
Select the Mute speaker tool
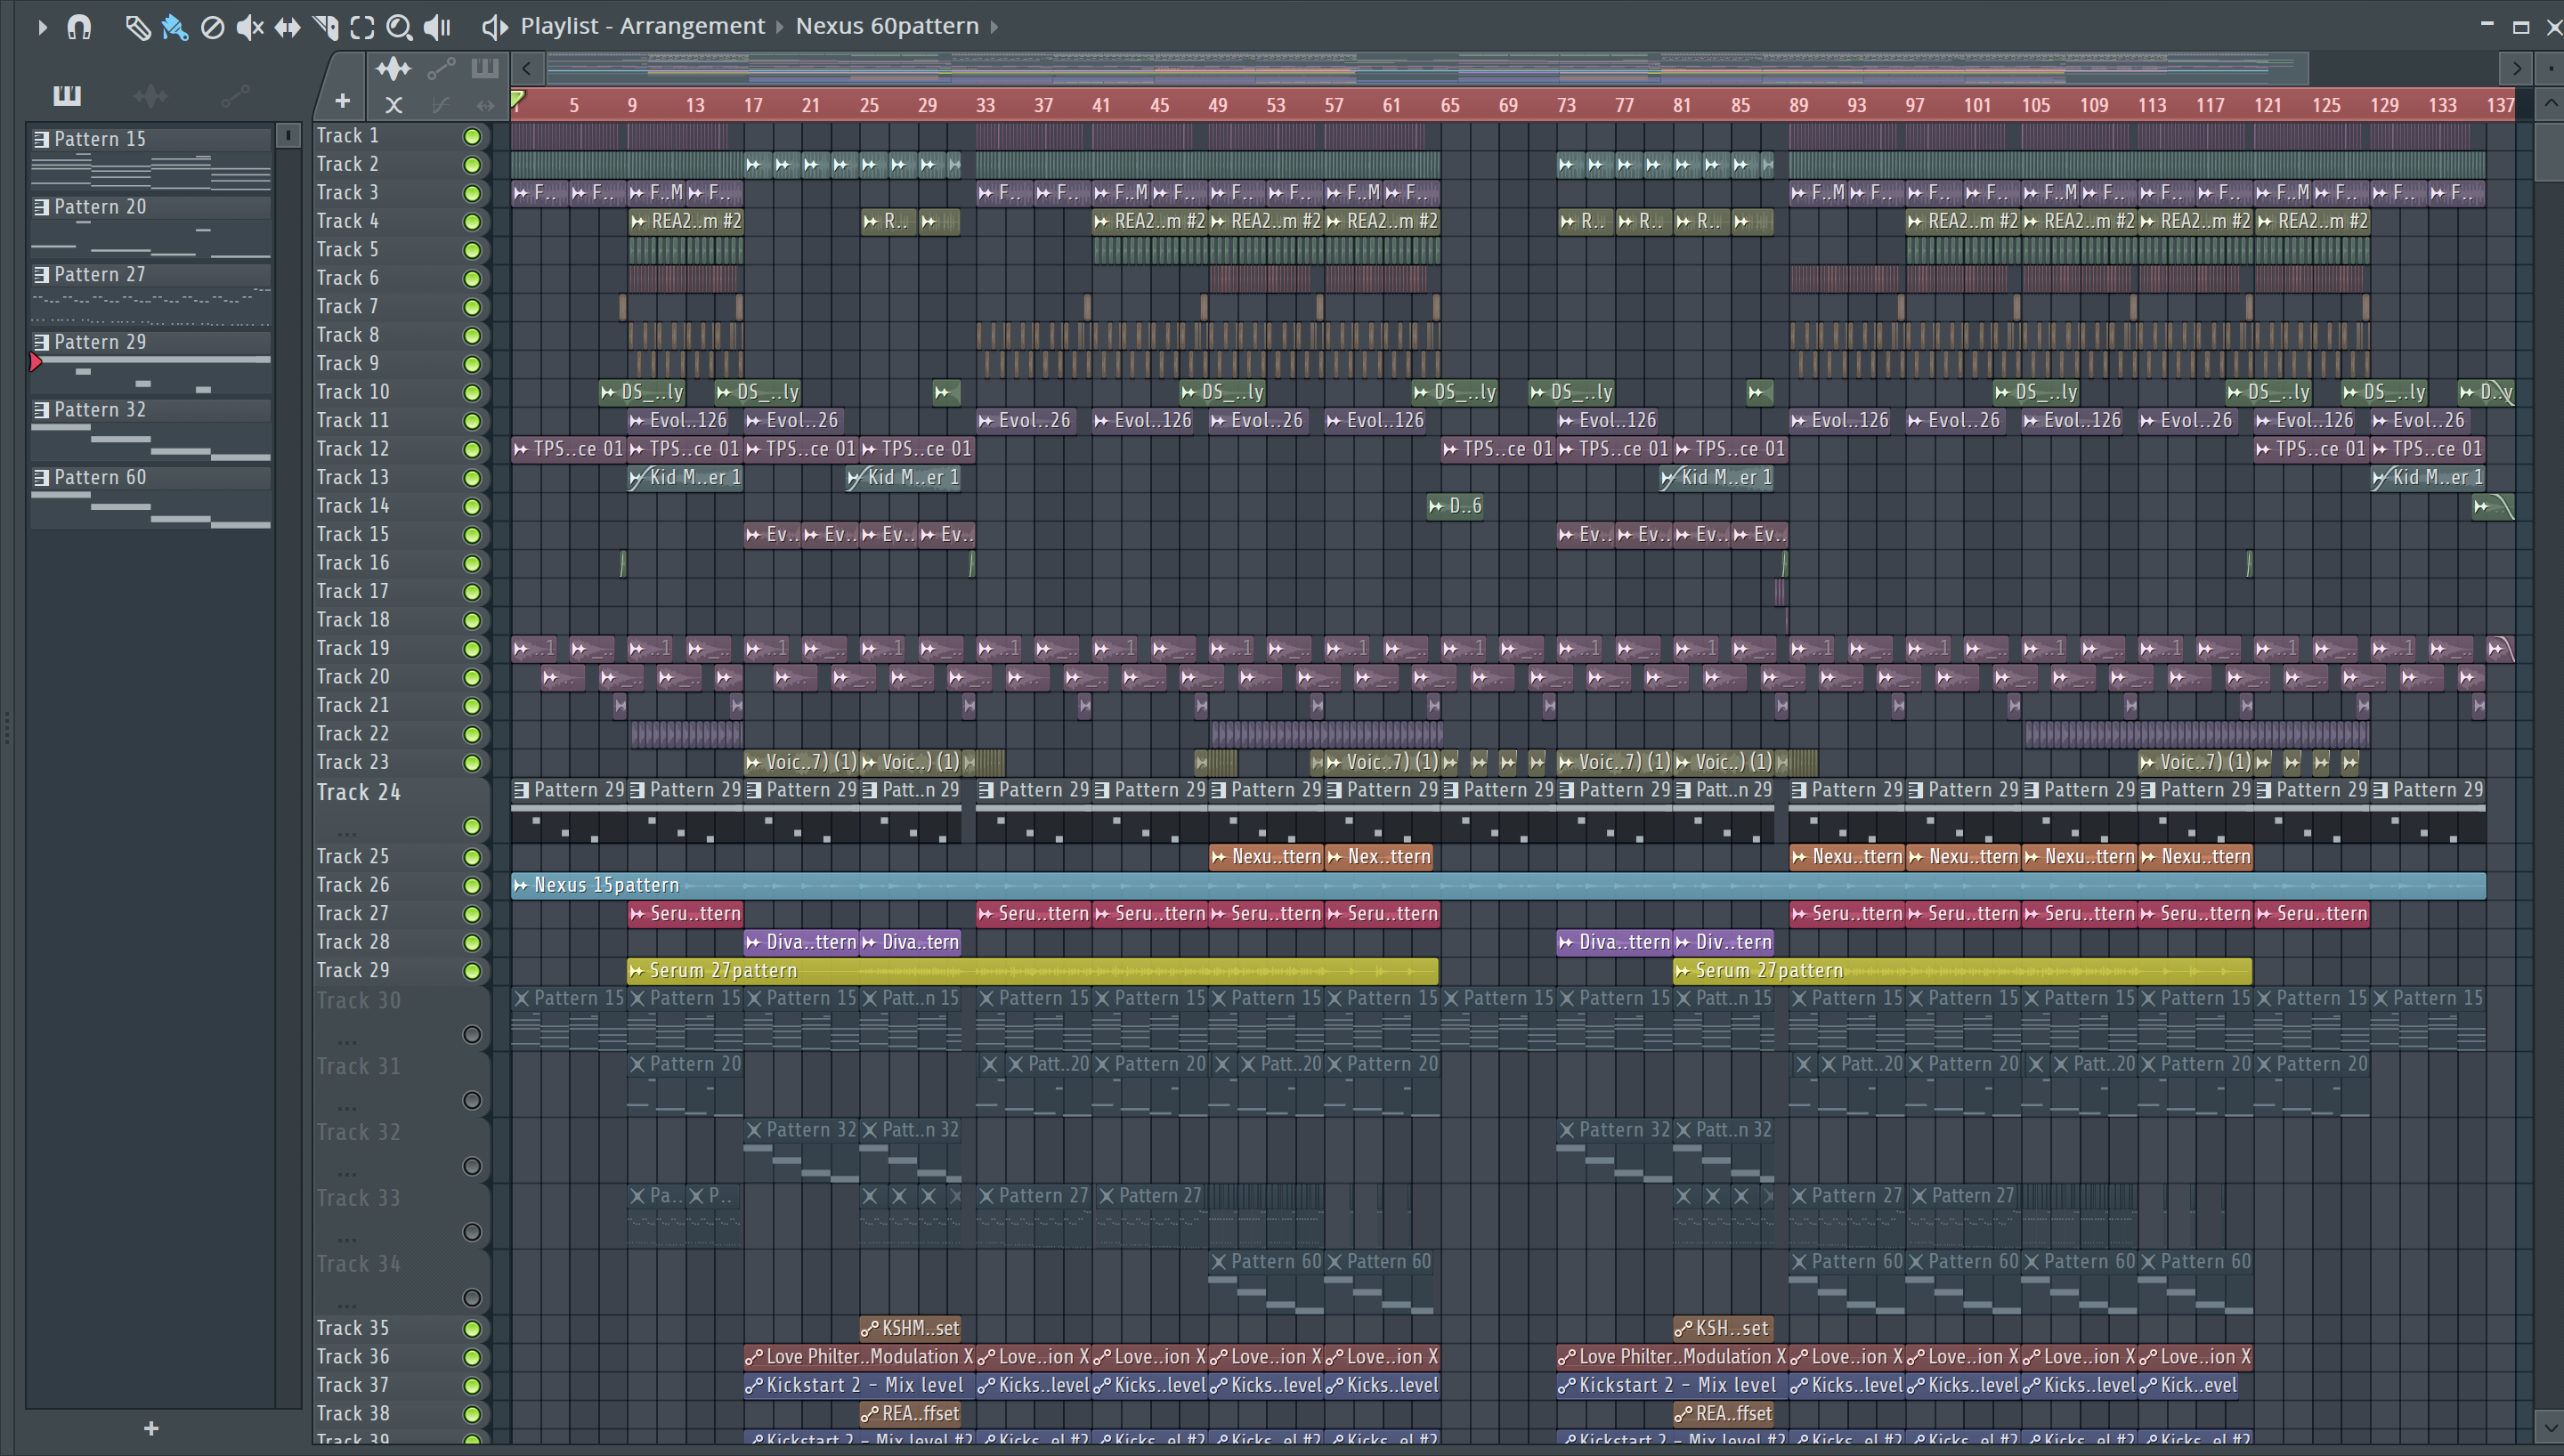click(250, 27)
